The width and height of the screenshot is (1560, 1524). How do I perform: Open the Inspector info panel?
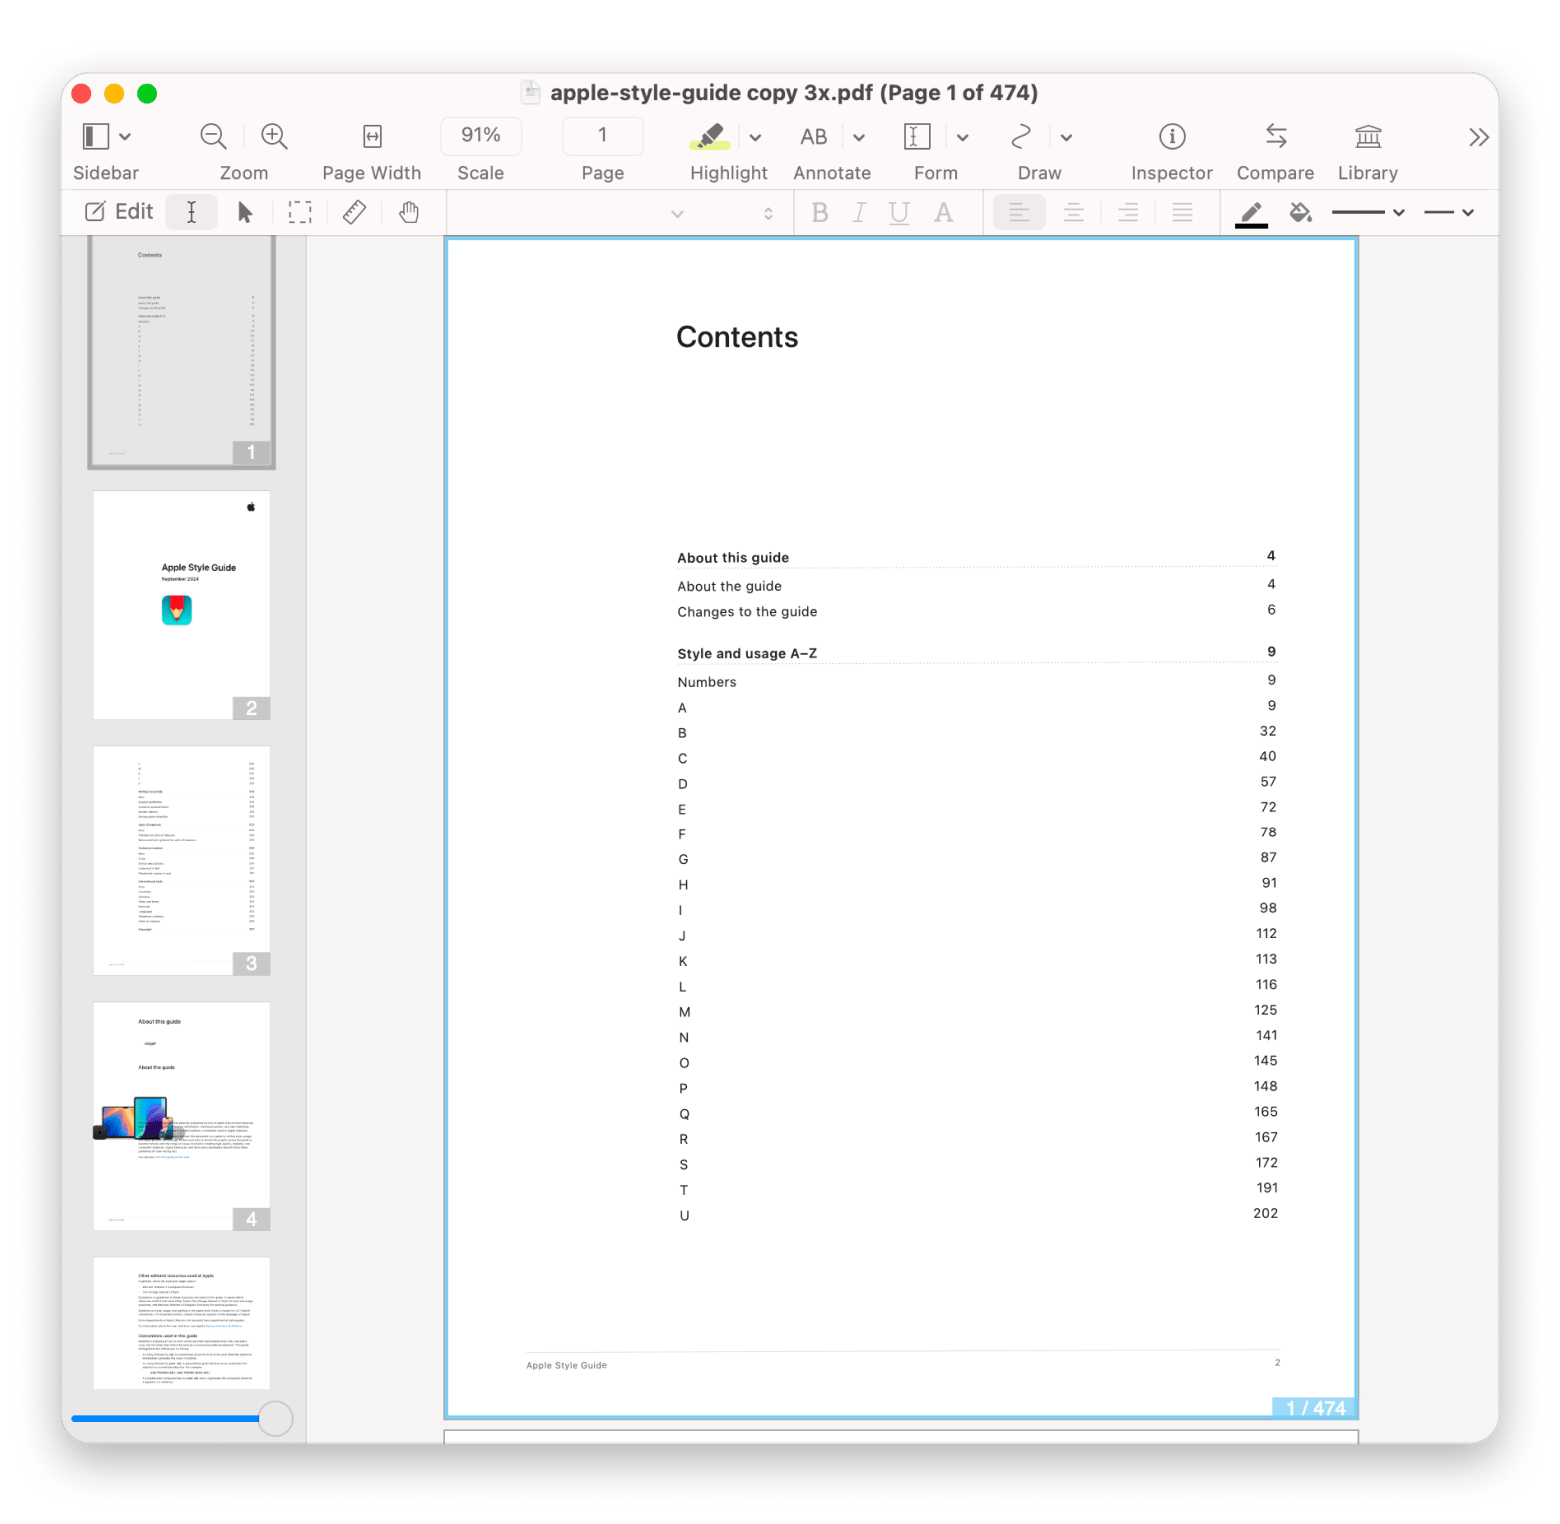click(x=1172, y=136)
